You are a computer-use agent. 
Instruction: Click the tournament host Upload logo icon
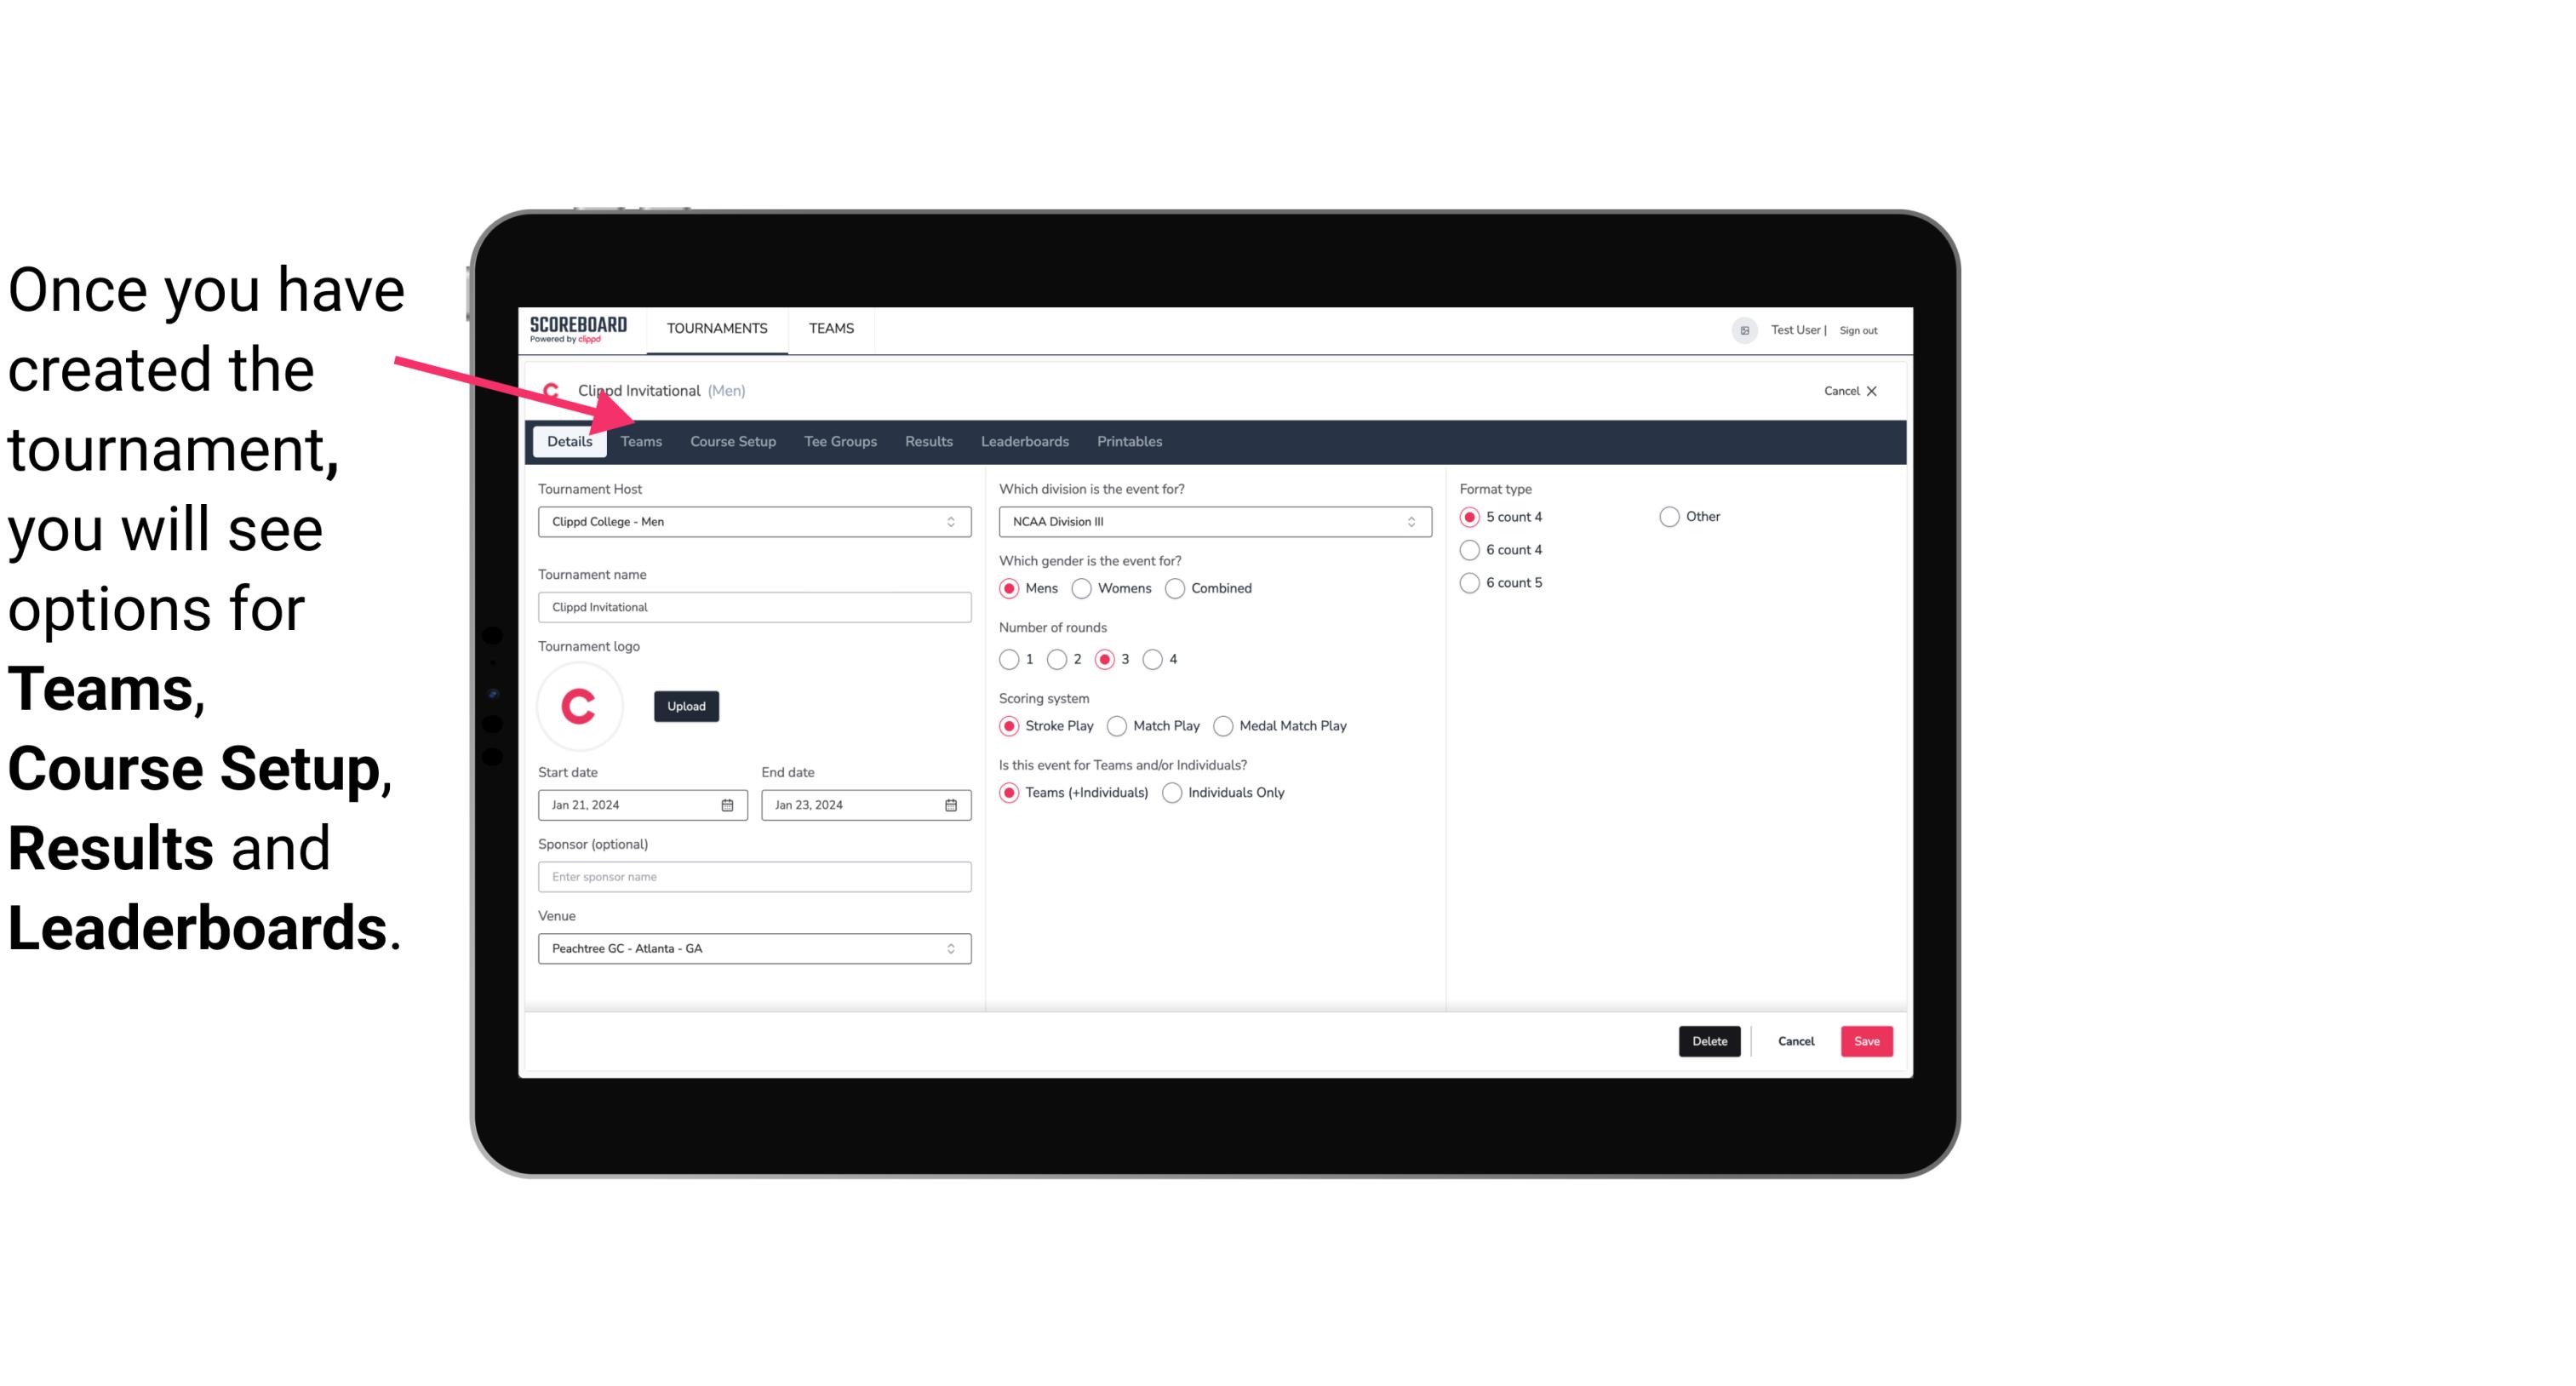click(686, 705)
